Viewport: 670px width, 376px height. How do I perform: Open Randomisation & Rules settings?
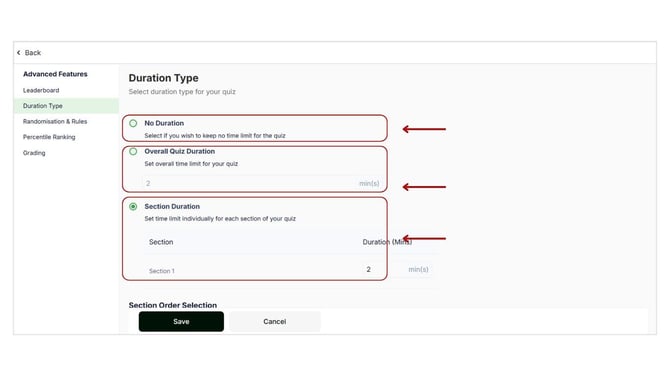[x=55, y=121]
